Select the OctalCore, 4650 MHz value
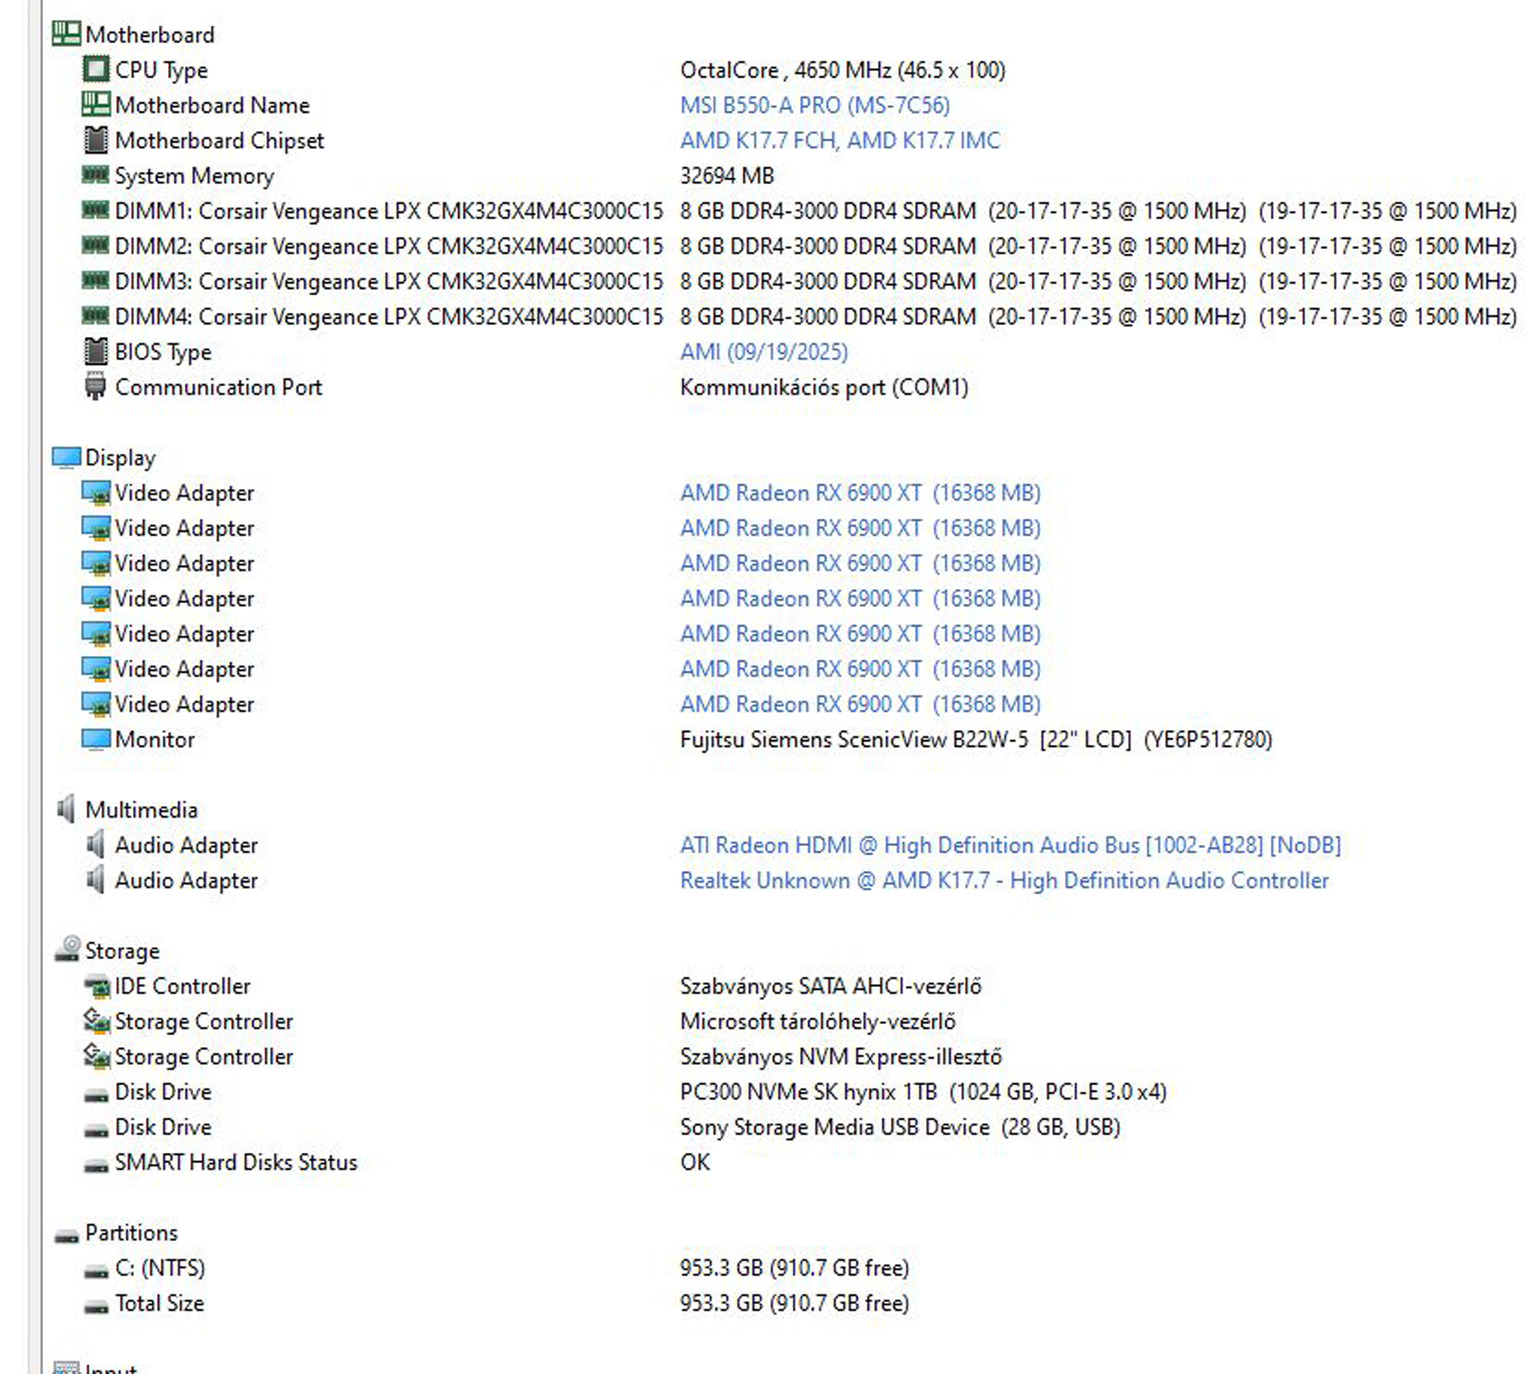The image size is (1527, 1374). click(x=843, y=70)
